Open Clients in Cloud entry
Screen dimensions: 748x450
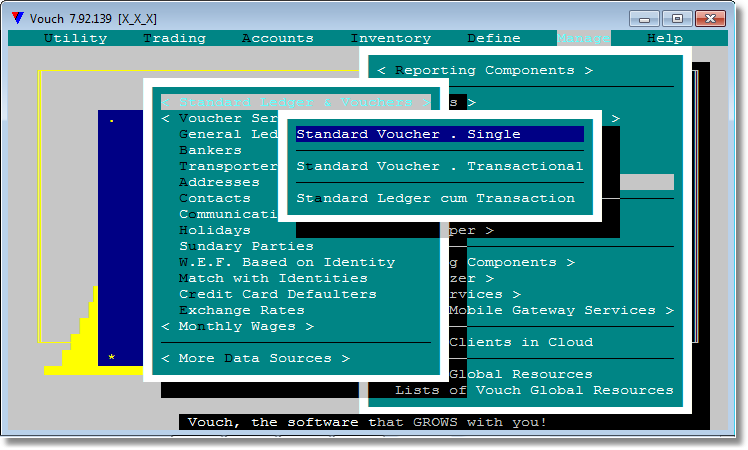[521, 342]
